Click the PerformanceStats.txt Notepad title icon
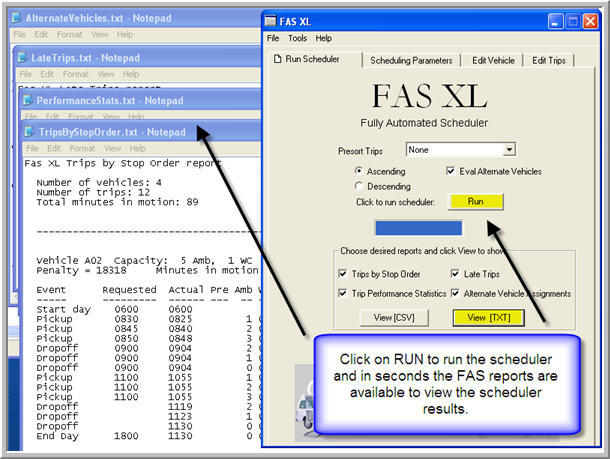 point(28,100)
